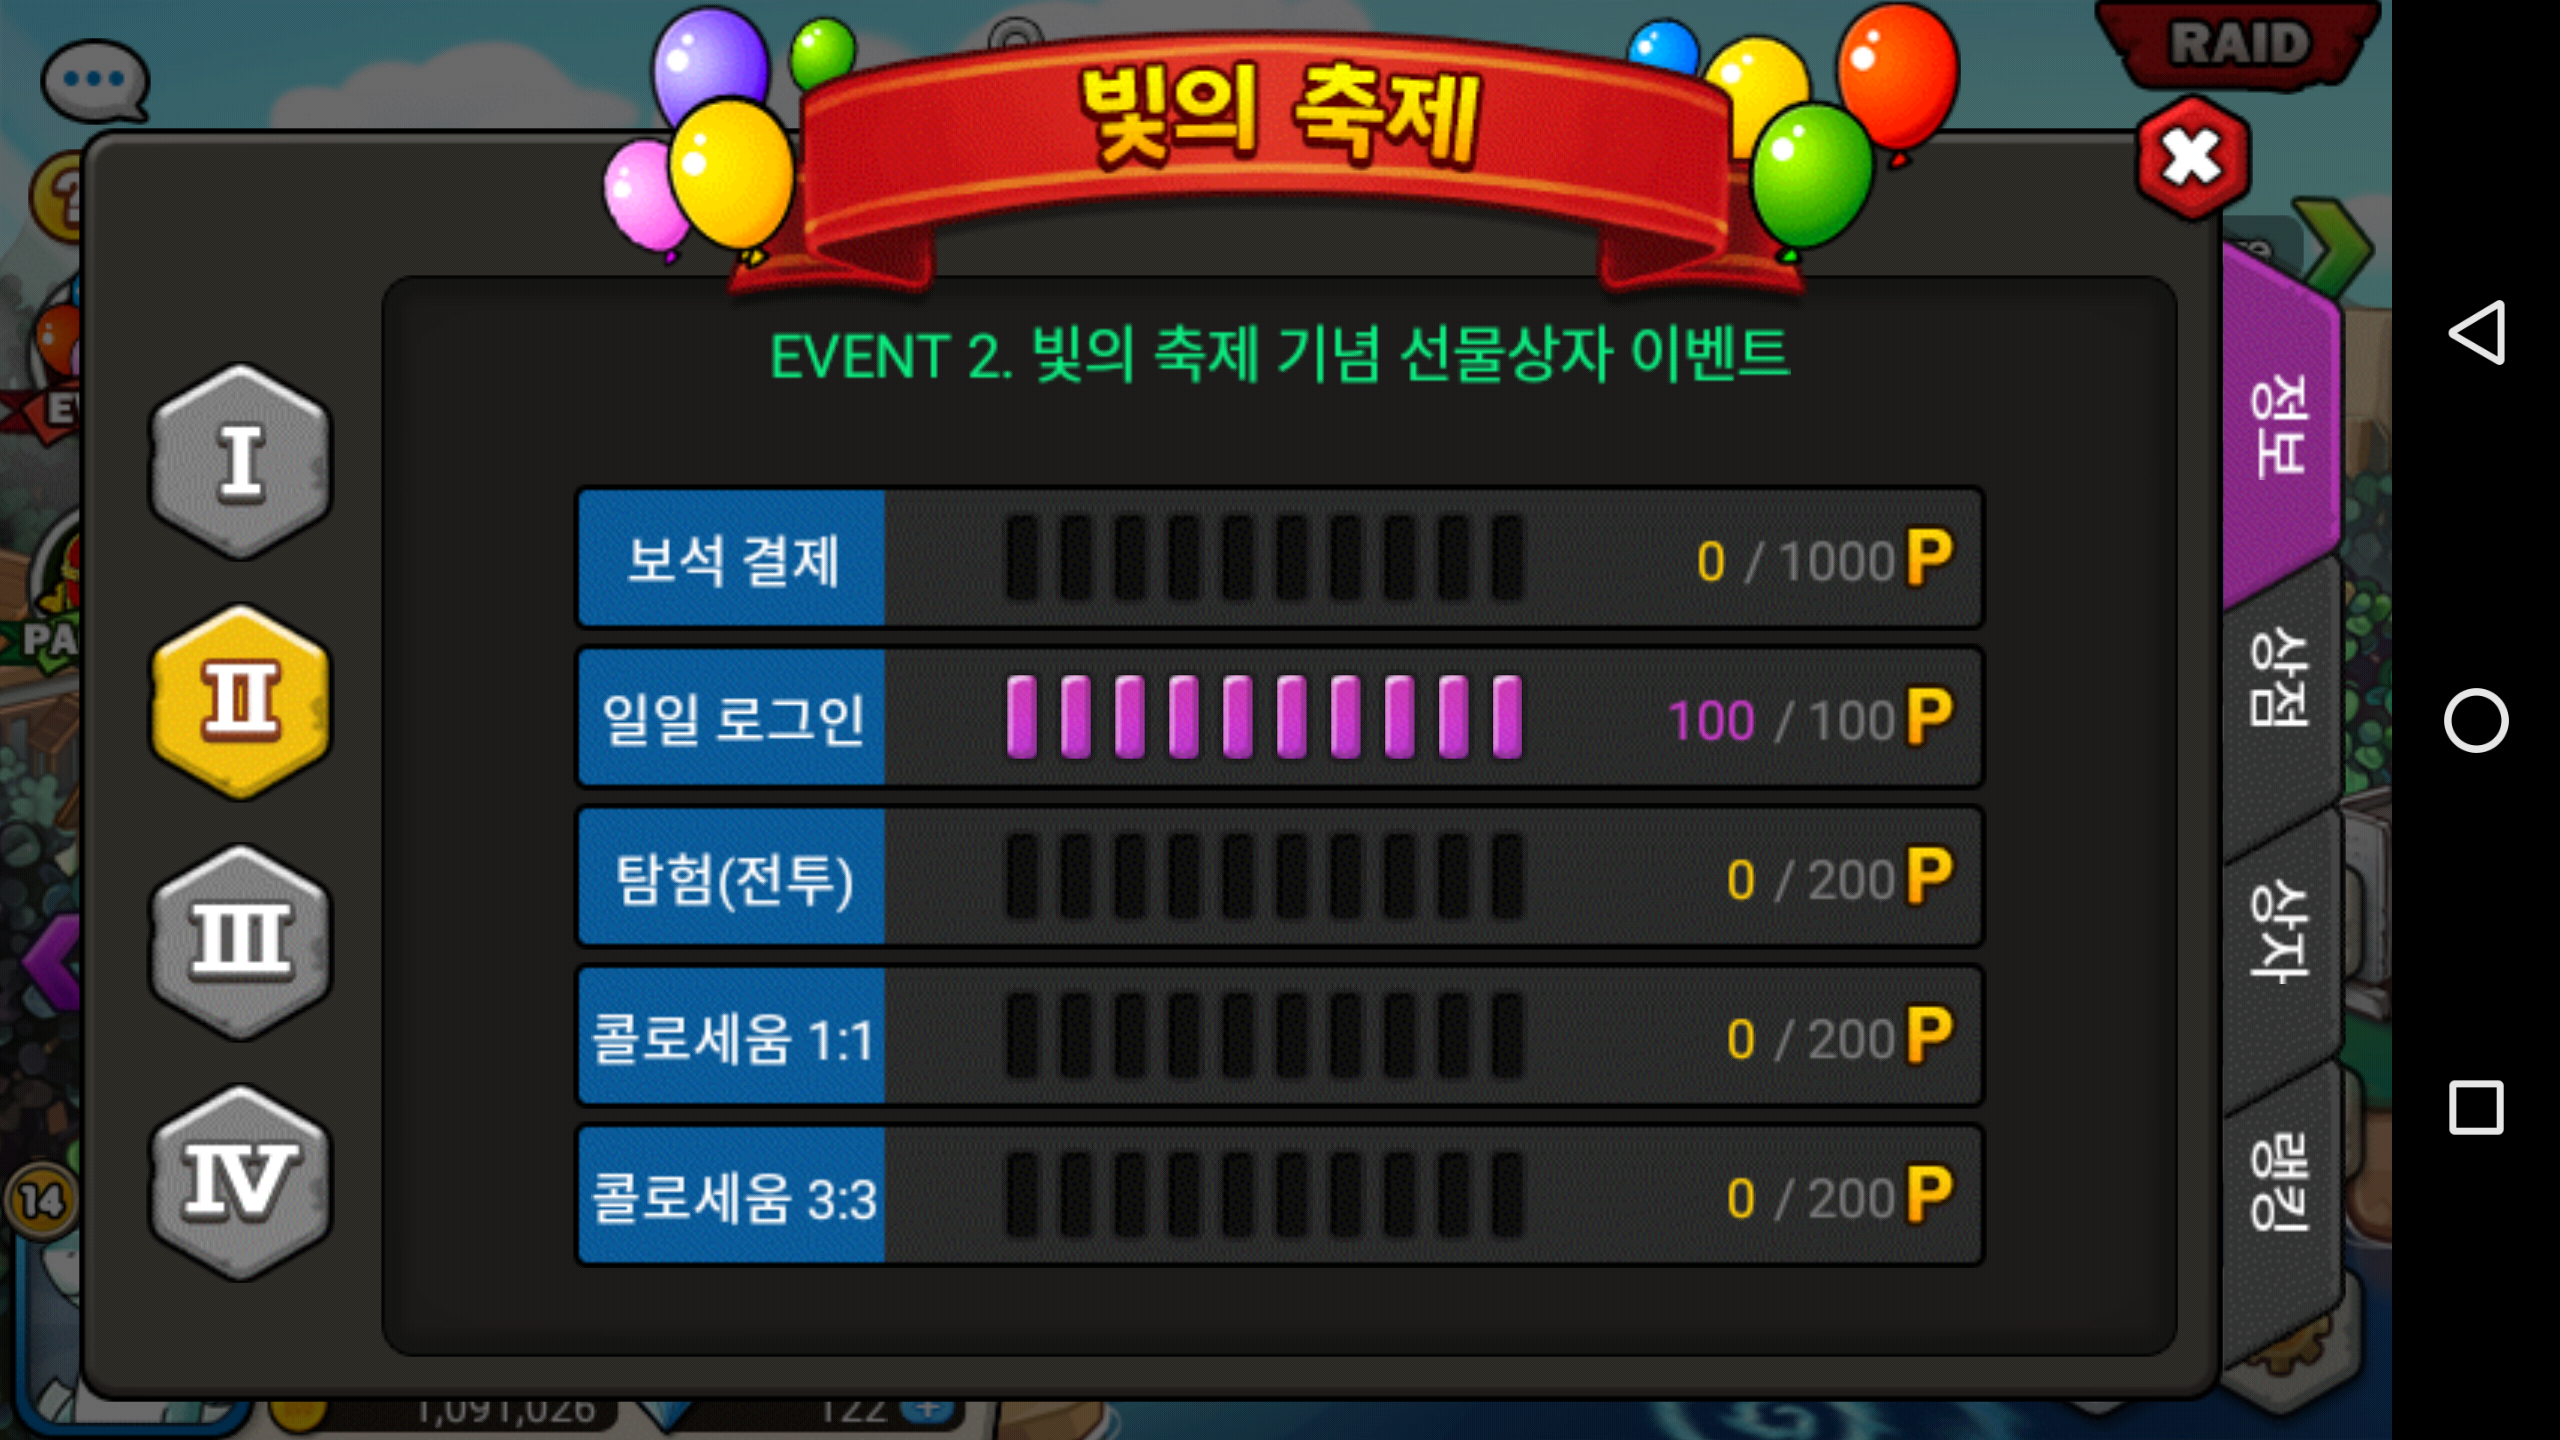Select the 콜로세움 3:3 row label
2560x1440 pixels.
coord(732,1196)
